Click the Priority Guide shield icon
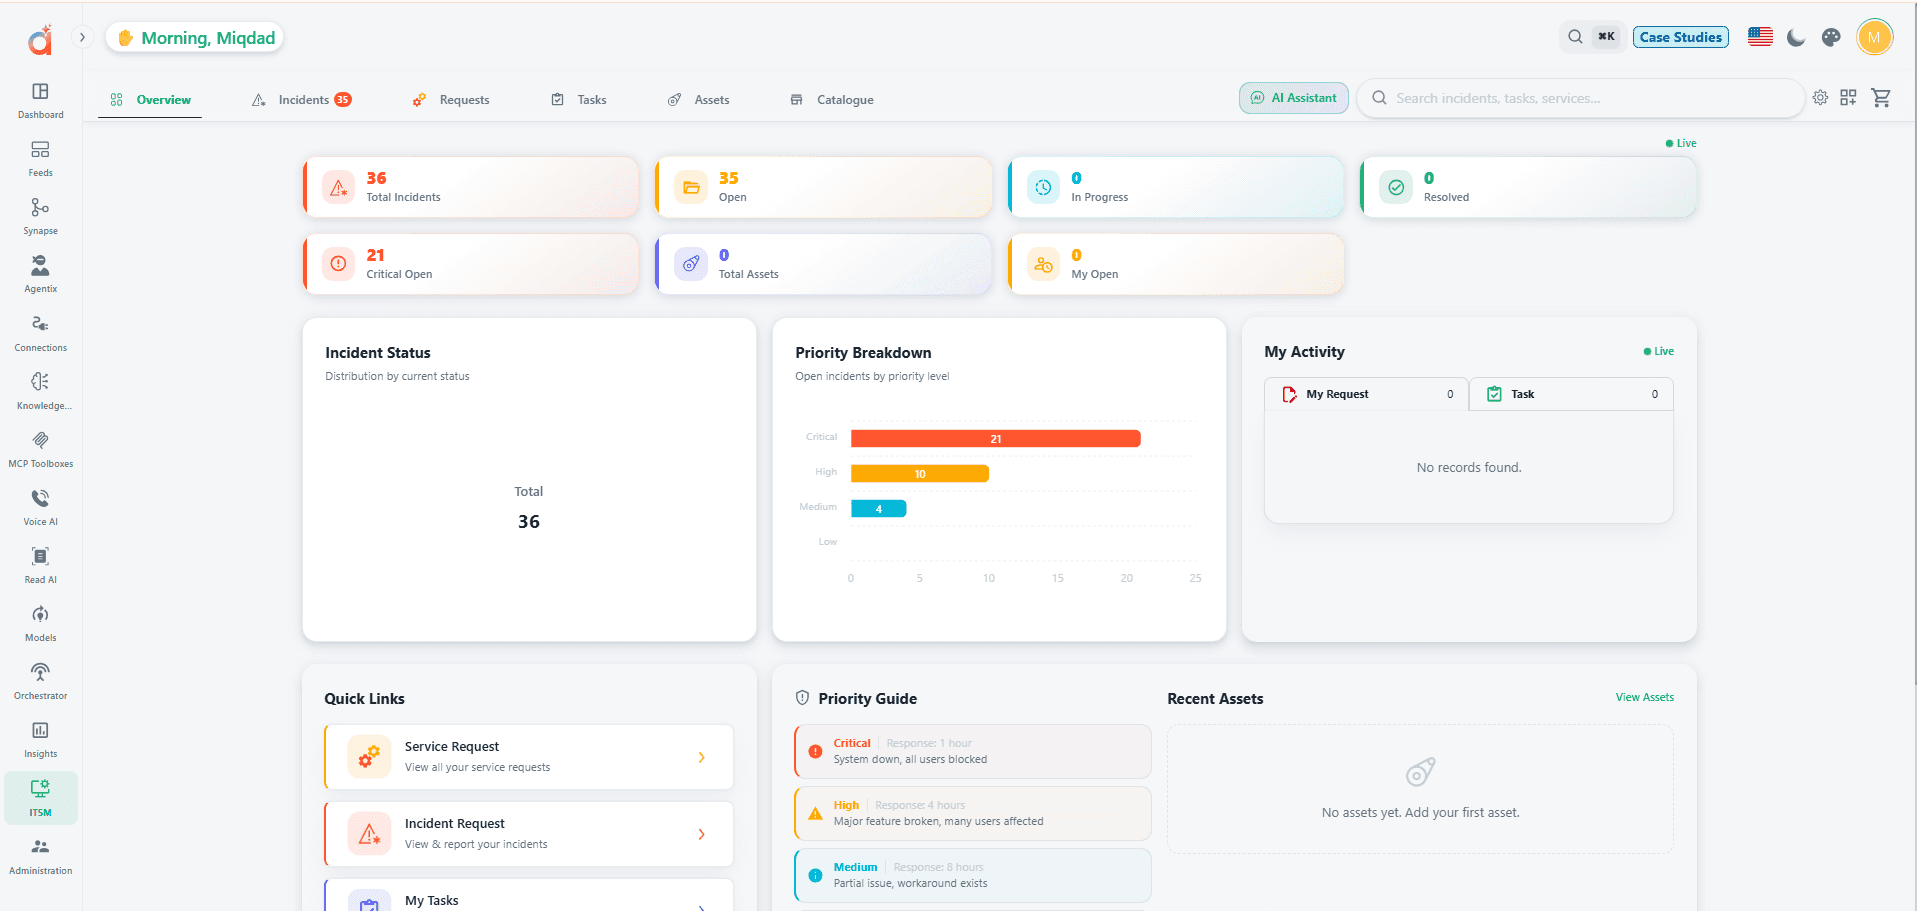Screen dimensions: 1917x911 (802, 698)
